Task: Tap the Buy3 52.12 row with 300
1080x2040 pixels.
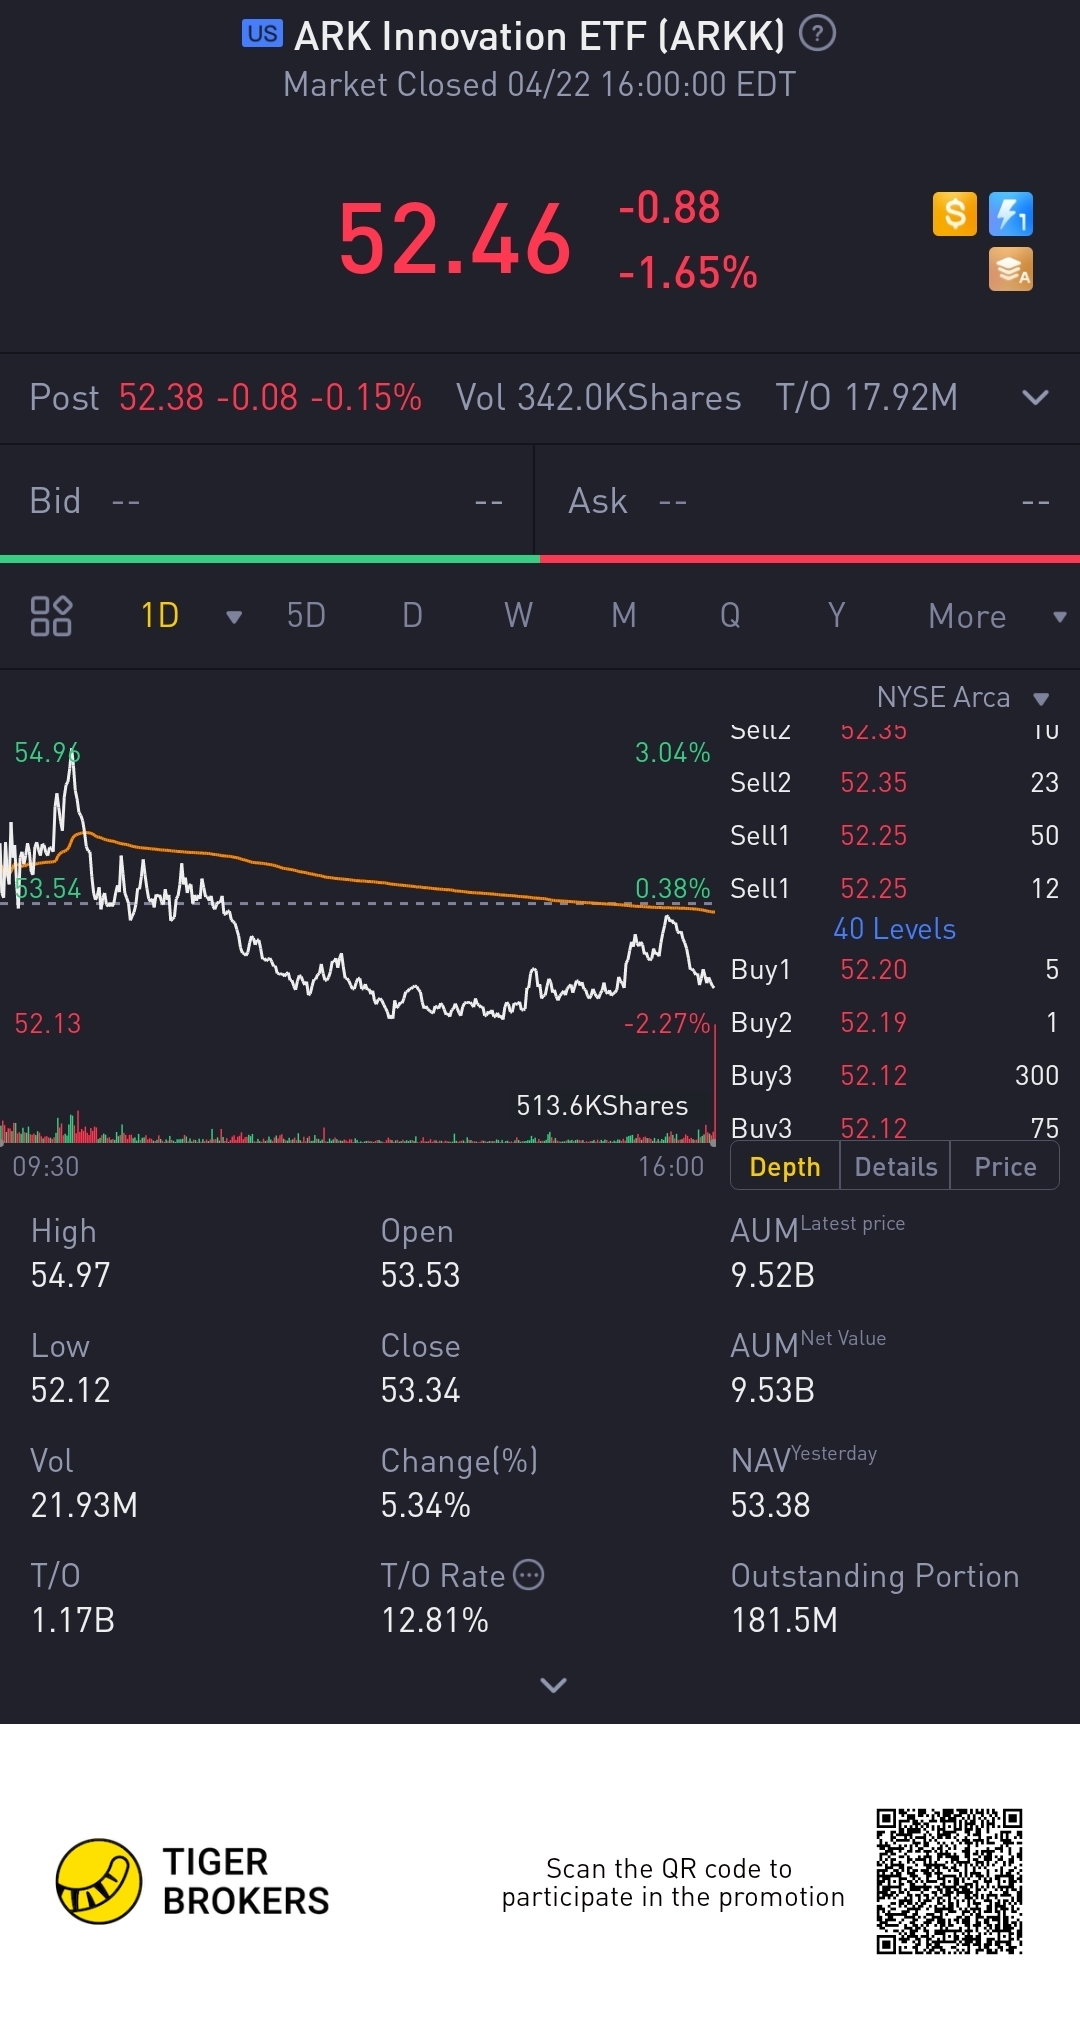Action: click(x=894, y=1075)
